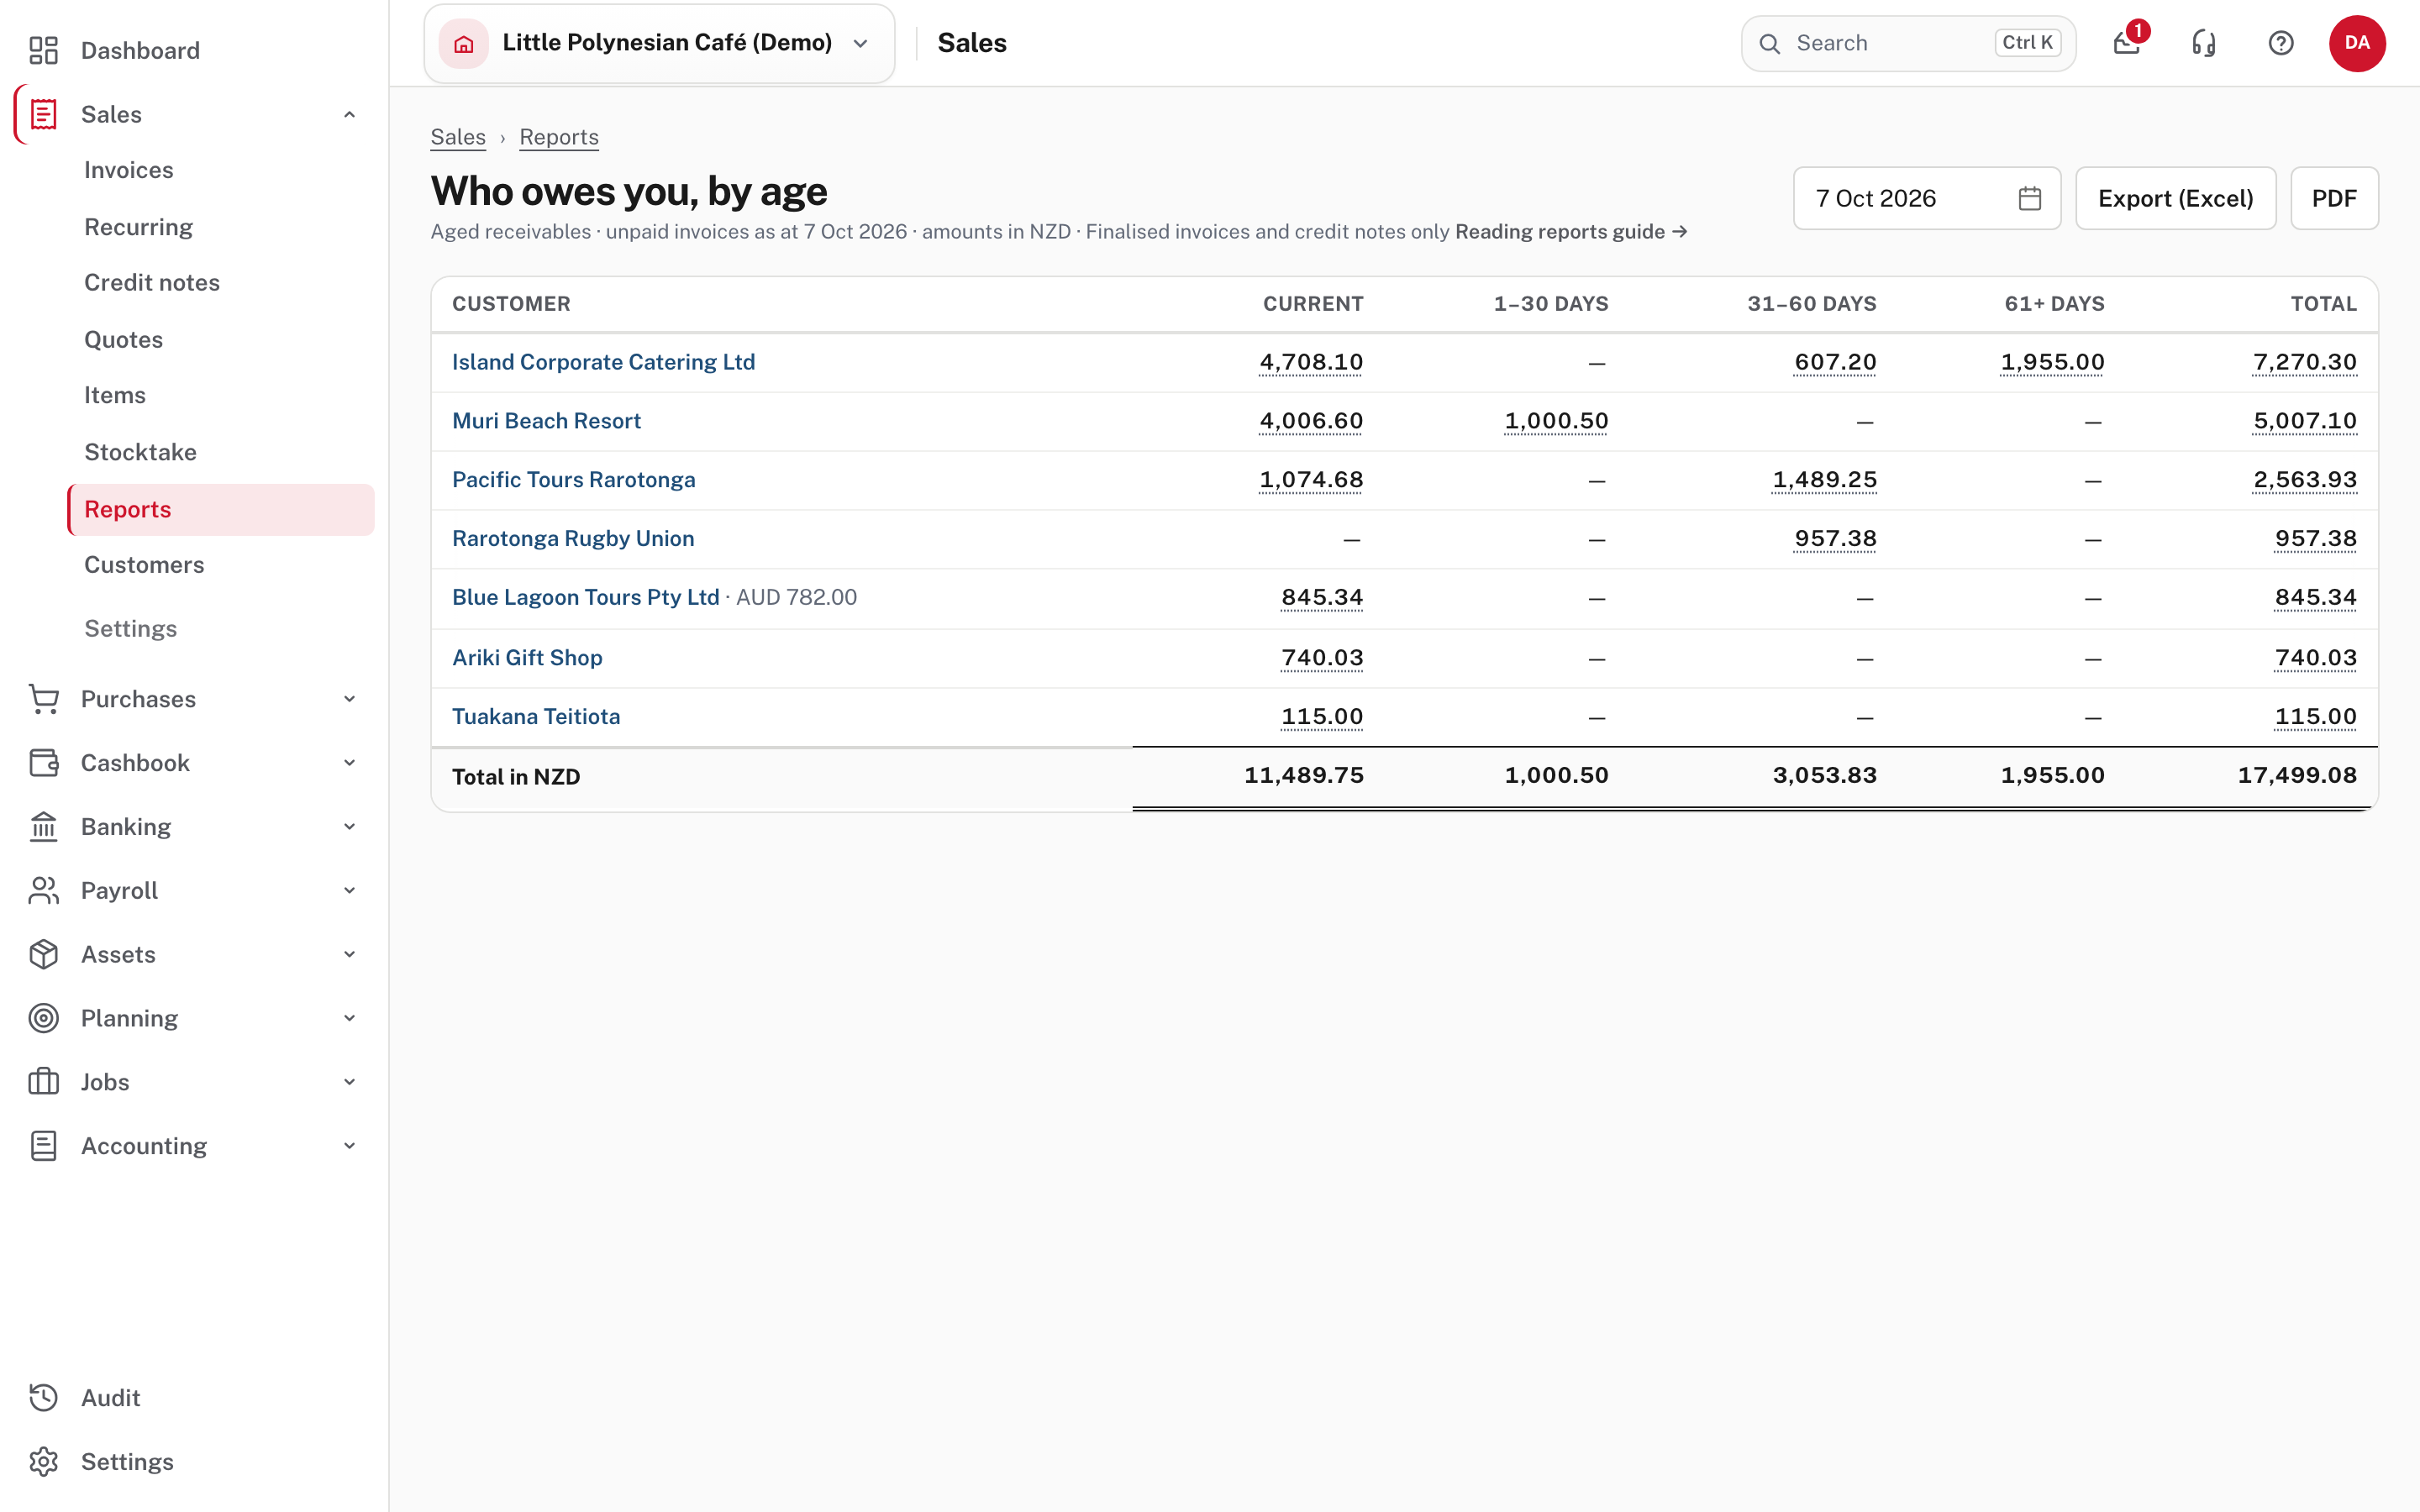Click the Planning target icon
The image size is (2420, 1512).
[x=43, y=1018]
